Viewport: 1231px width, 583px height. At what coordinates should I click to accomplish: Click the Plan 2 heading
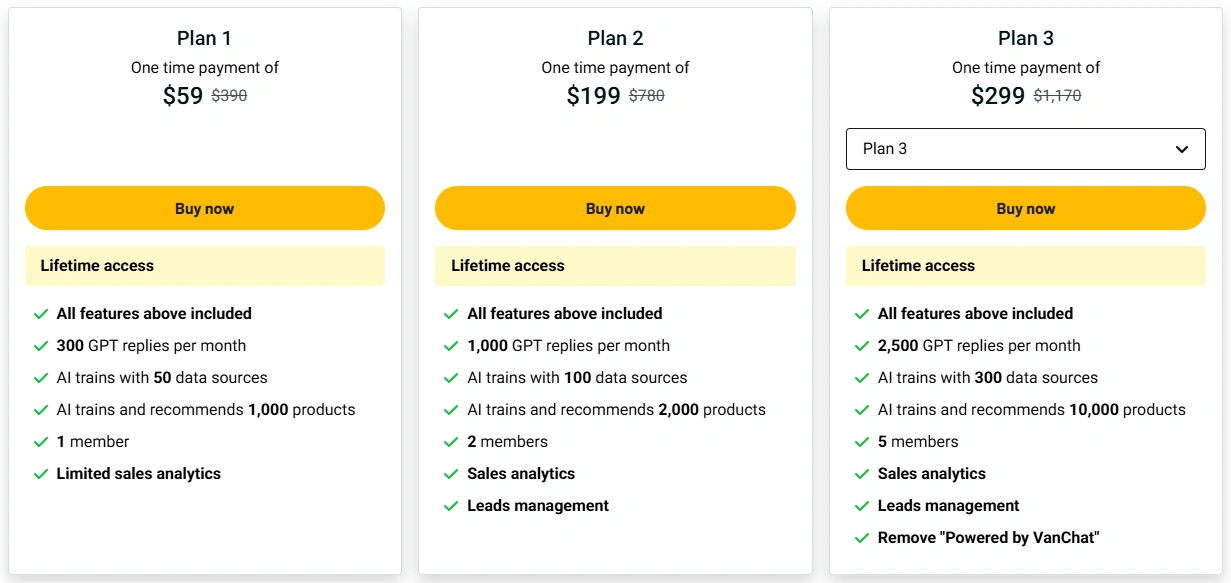click(615, 38)
